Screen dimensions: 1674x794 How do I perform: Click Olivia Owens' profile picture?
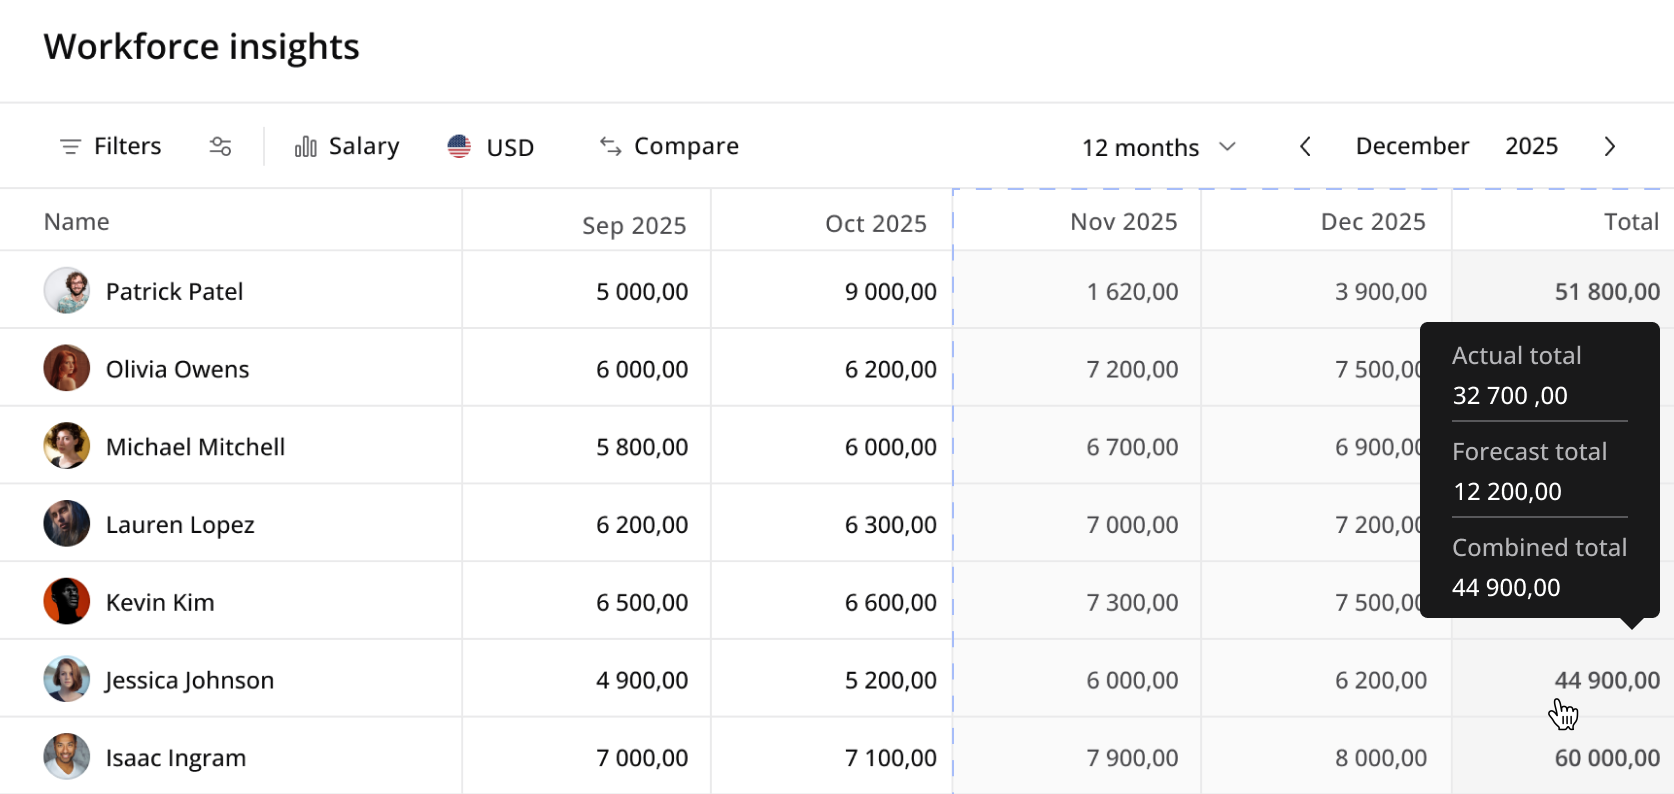(67, 369)
